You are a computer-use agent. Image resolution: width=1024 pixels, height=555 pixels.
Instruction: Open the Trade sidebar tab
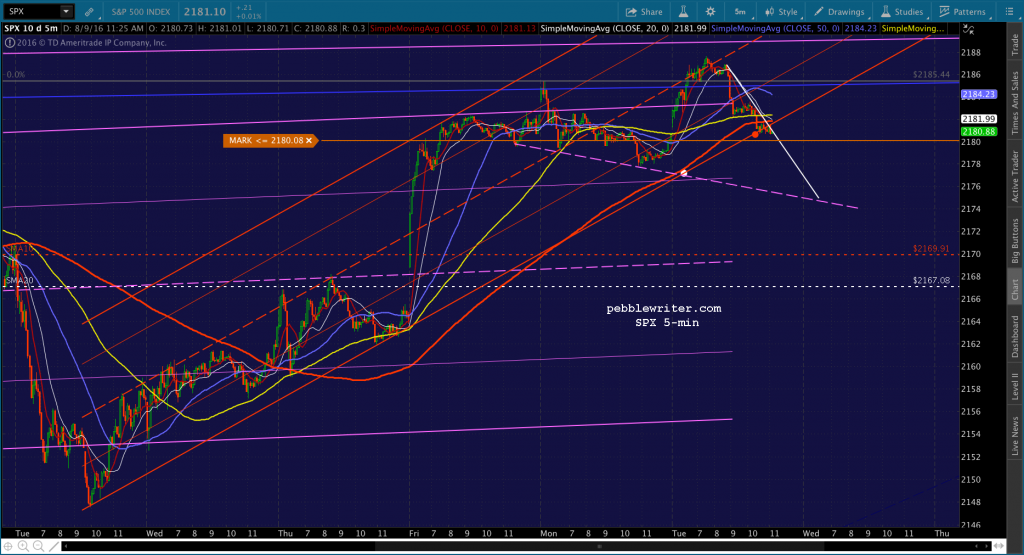coord(1015,44)
